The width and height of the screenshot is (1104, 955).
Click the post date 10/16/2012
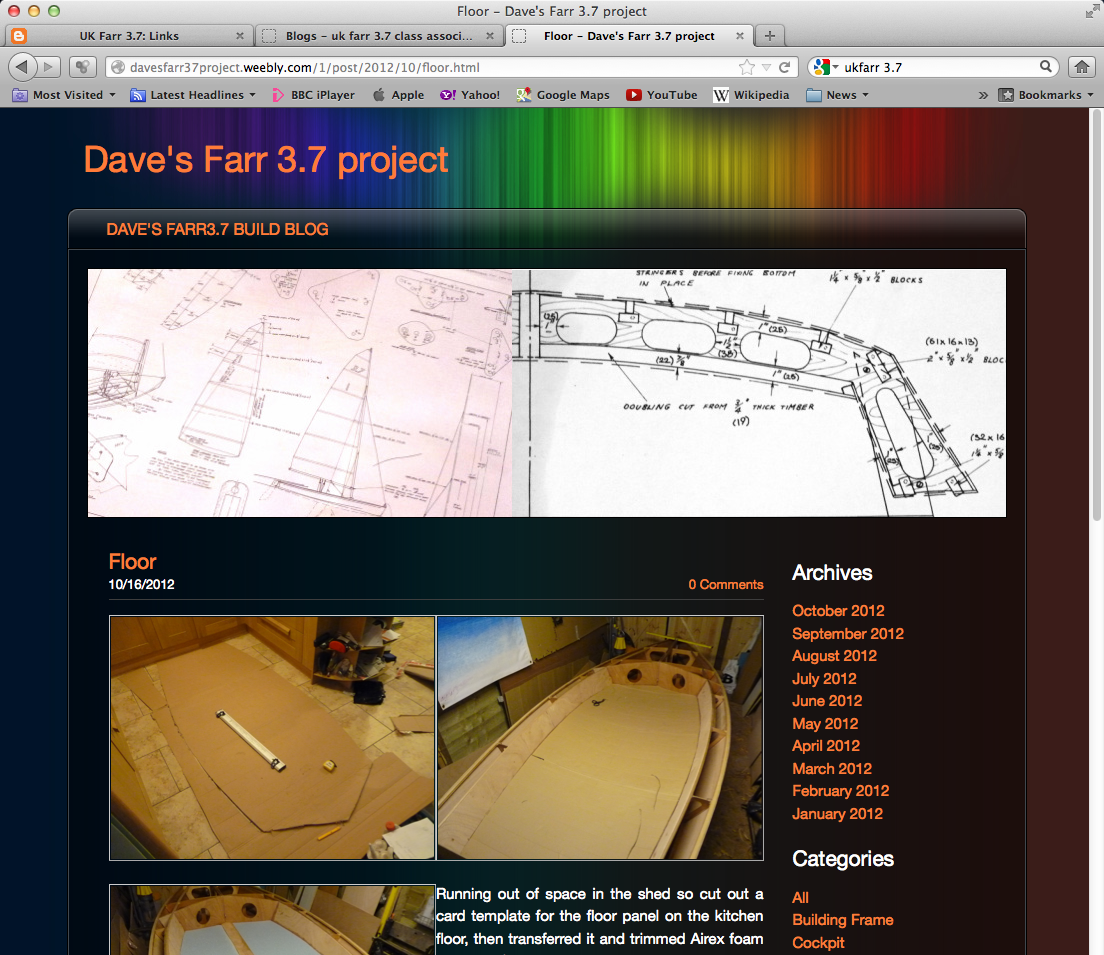tap(142, 585)
